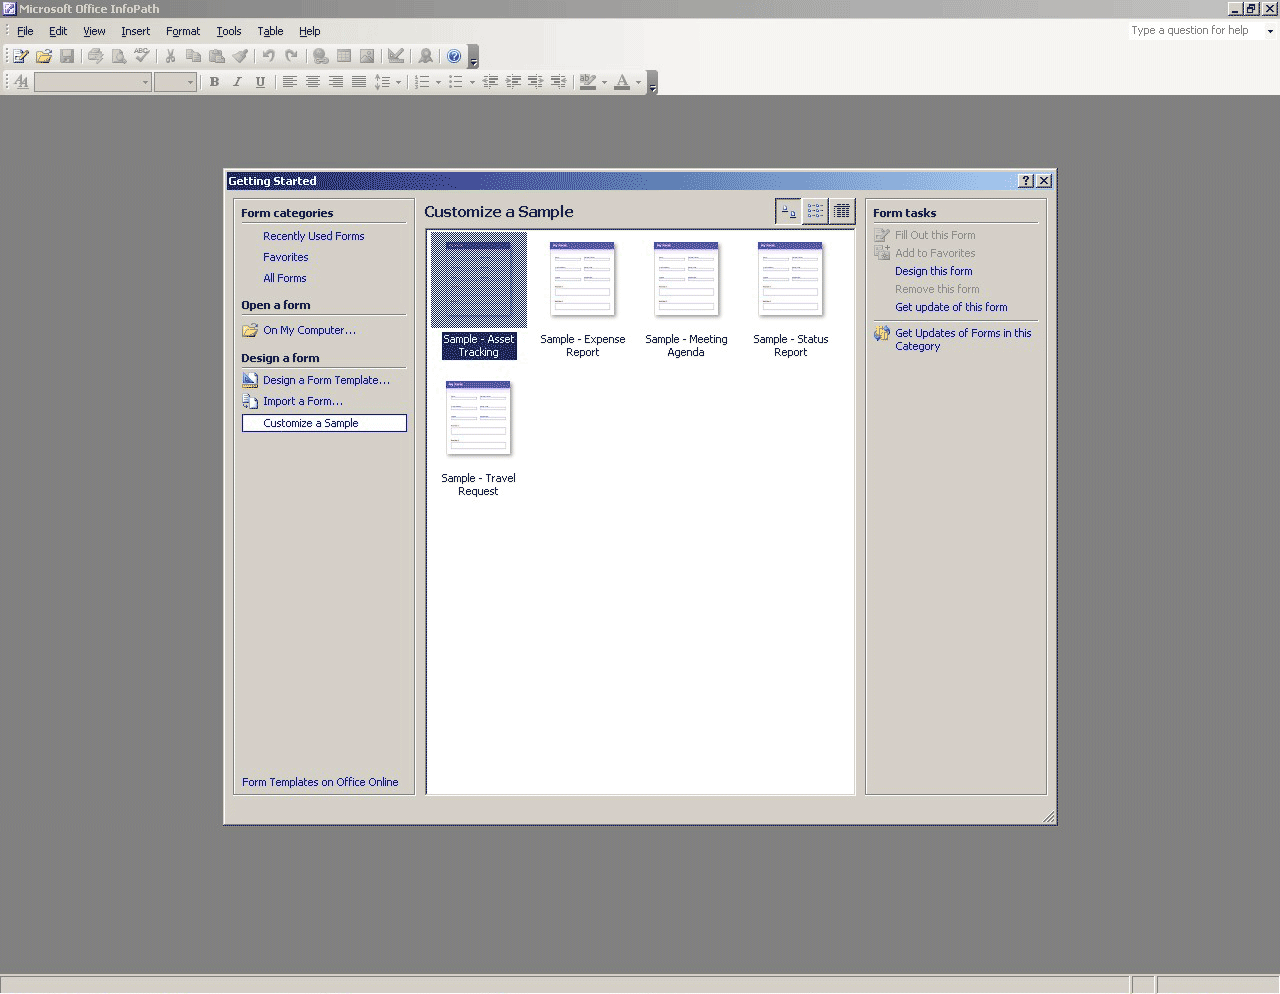The height and width of the screenshot is (994, 1280).
Task: Open the Tools menu
Action: (229, 31)
